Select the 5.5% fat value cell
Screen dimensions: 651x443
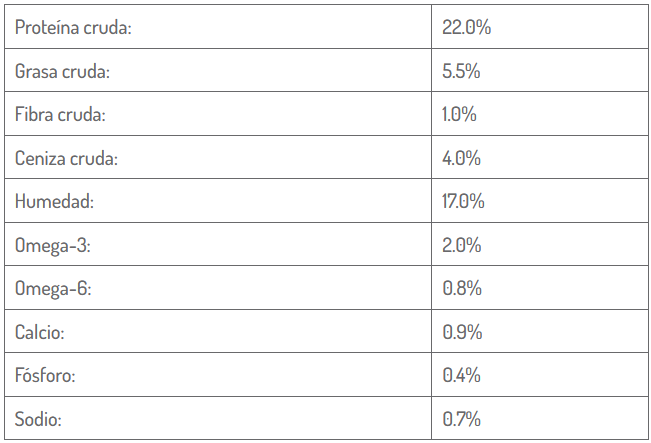pyautogui.click(x=461, y=72)
